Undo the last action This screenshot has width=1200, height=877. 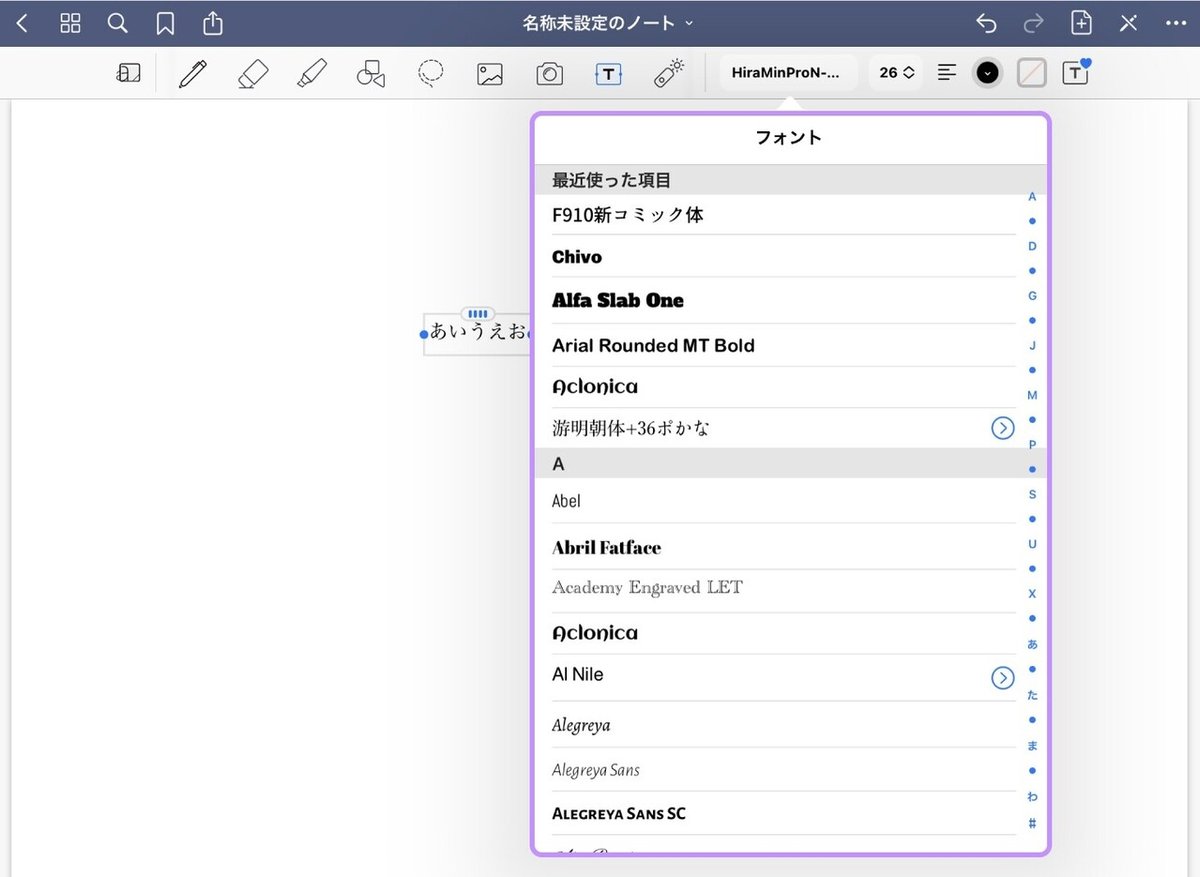tap(986, 23)
